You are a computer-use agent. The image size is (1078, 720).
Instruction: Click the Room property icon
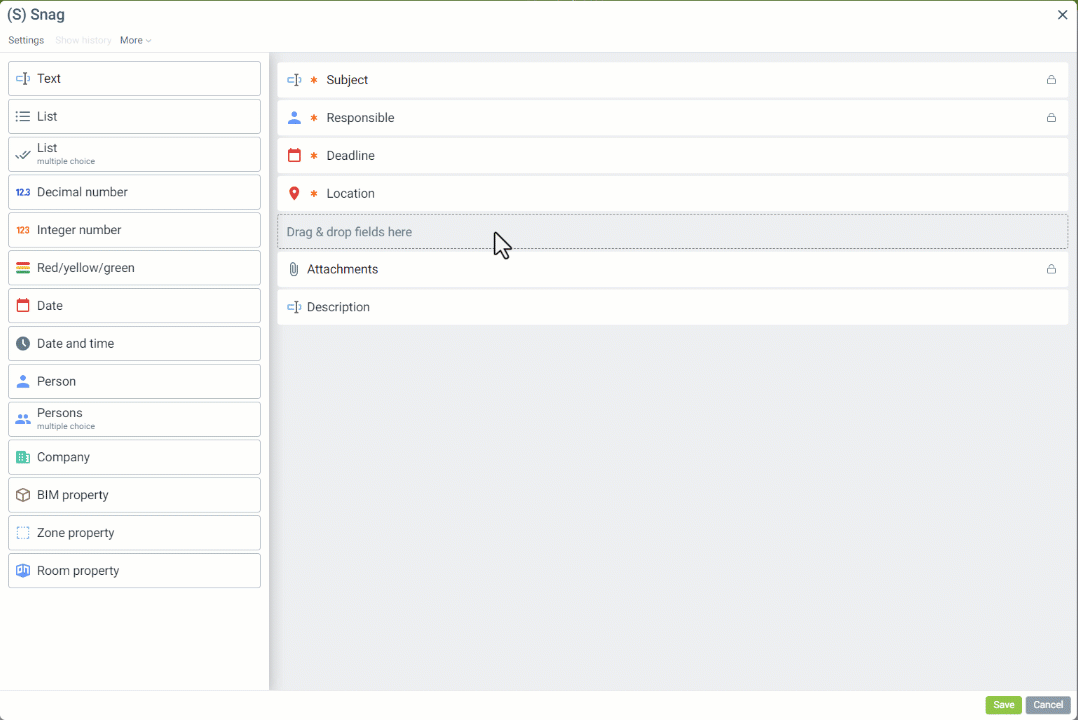click(23, 571)
